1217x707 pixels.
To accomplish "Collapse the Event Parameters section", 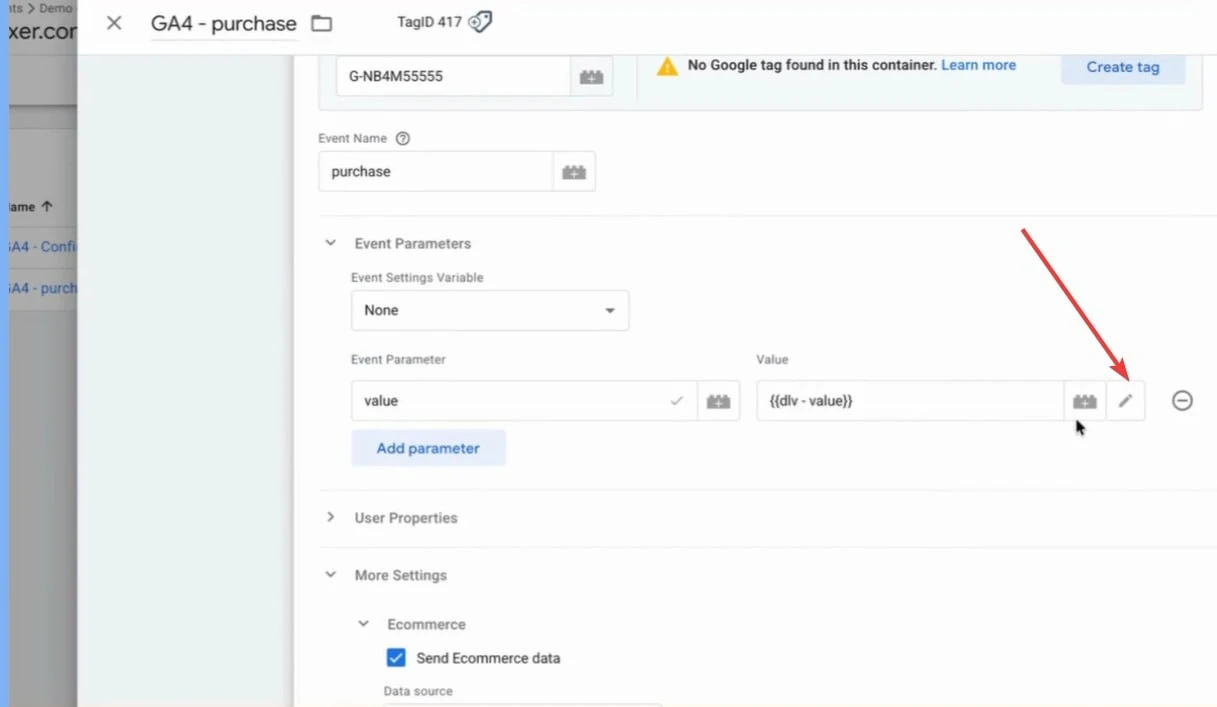I will coord(330,244).
